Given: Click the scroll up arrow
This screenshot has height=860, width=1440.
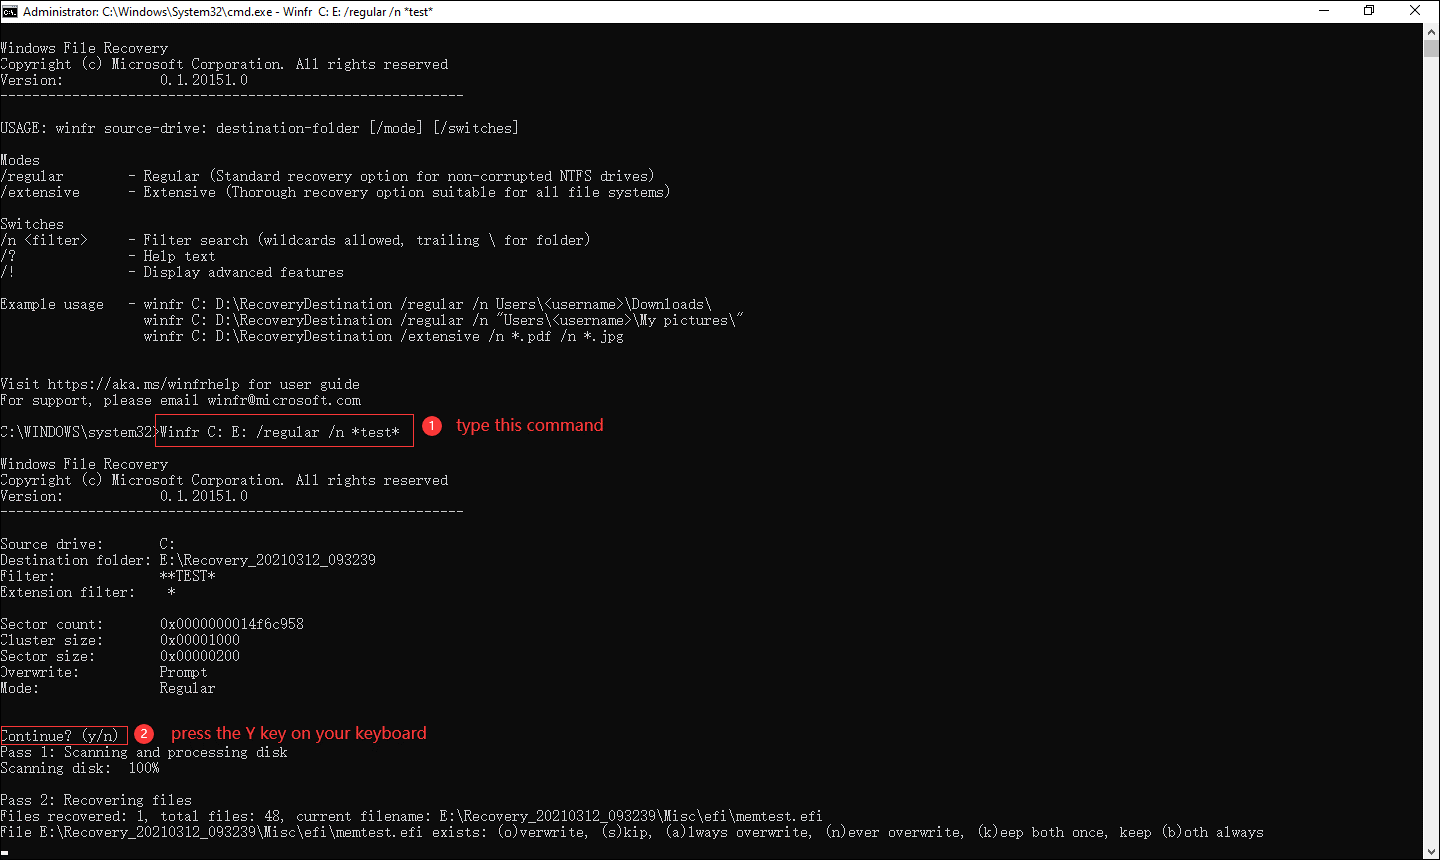Looking at the screenshot, I should (x=1431, y=33).
